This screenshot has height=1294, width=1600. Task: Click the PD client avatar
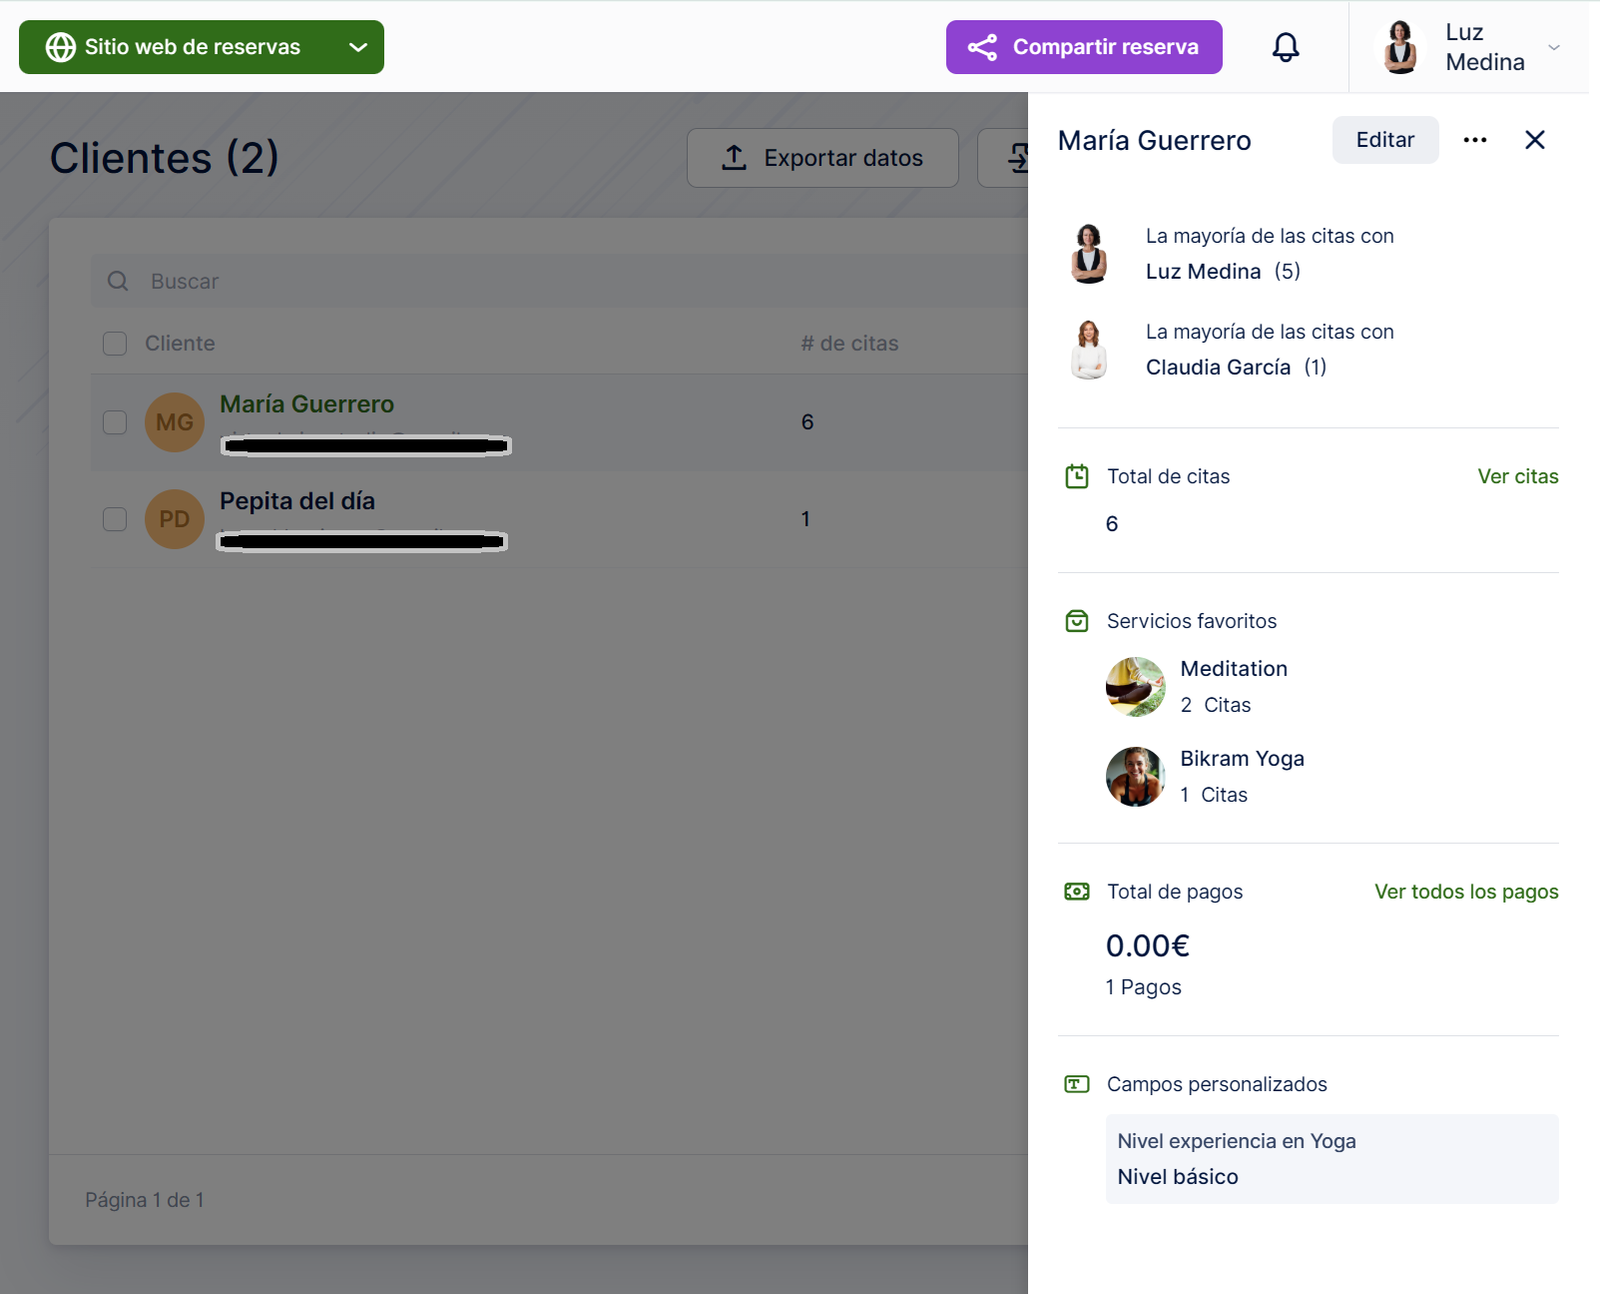[x=174, y=519]
